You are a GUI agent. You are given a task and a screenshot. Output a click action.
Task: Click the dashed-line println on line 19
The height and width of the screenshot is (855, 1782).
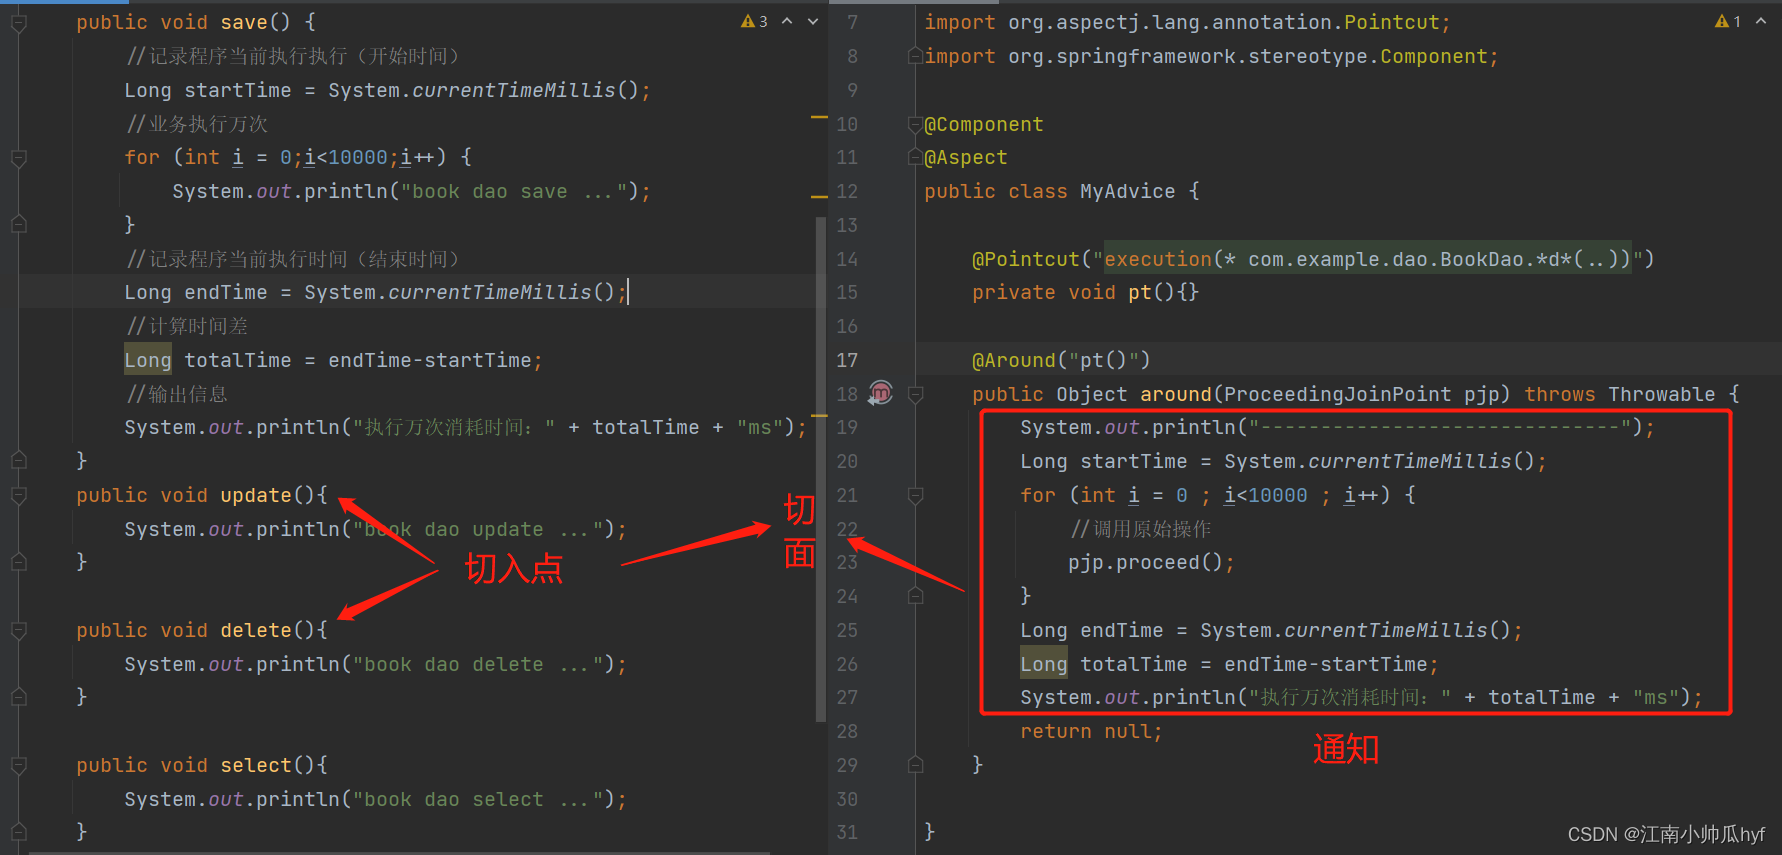[x=1337, y=427]
